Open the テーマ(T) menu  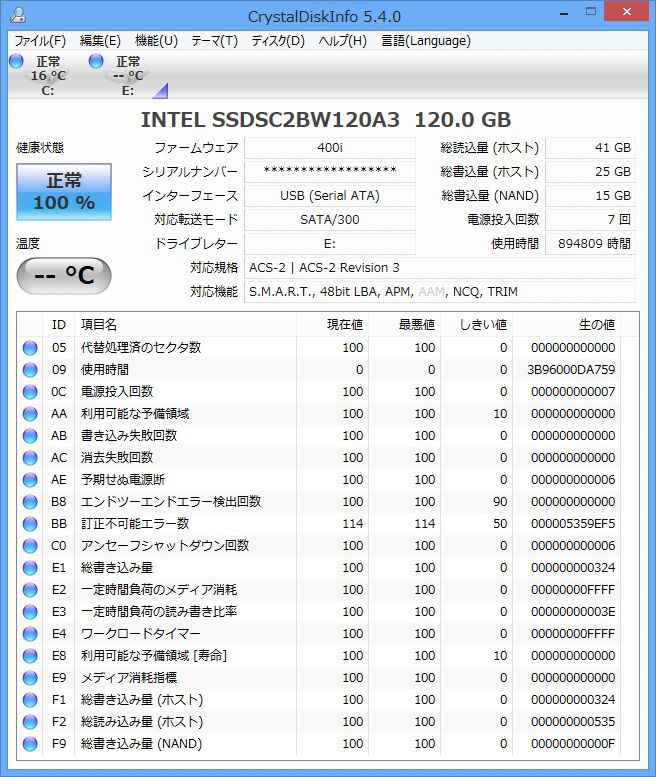coord(215,41)
